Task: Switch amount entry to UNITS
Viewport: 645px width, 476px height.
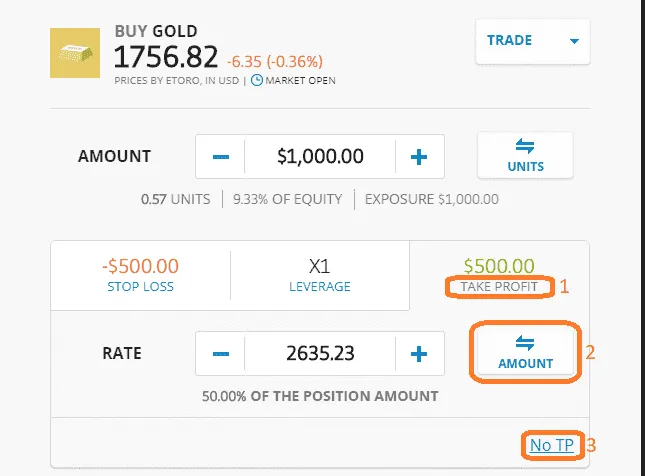Action: pos(525,155)
